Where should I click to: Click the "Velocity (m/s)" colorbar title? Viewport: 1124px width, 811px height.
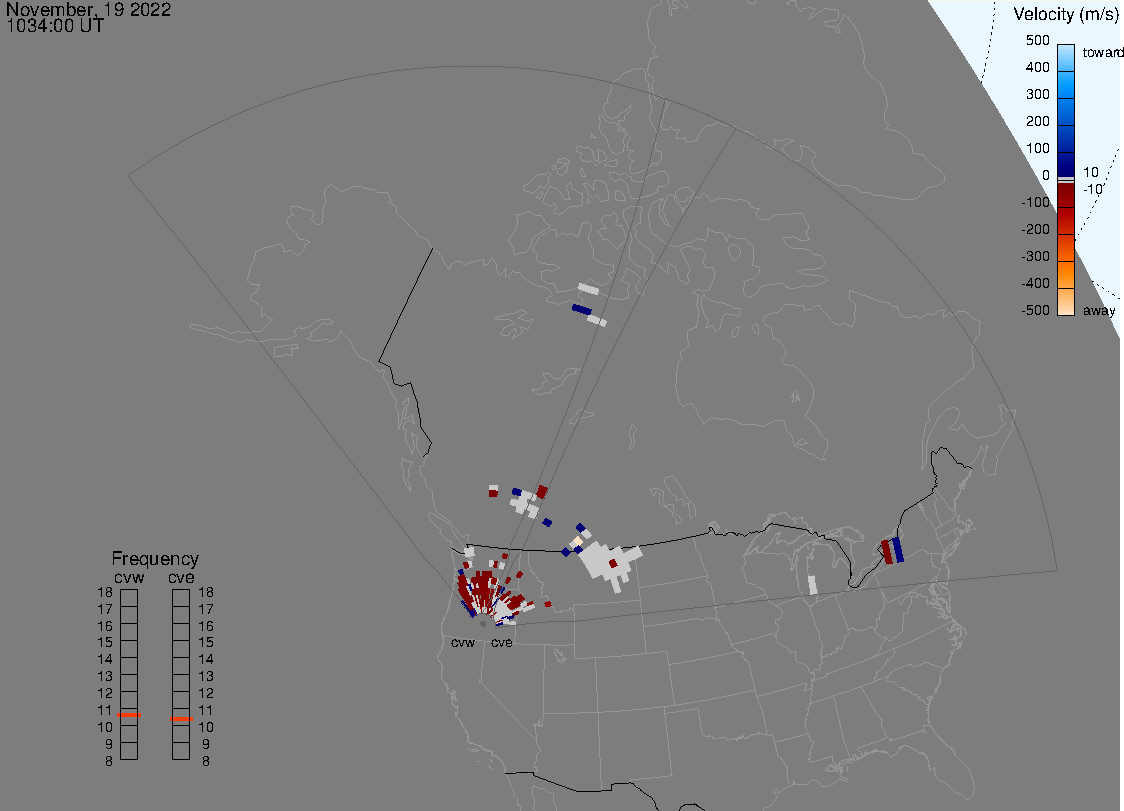1066,14
